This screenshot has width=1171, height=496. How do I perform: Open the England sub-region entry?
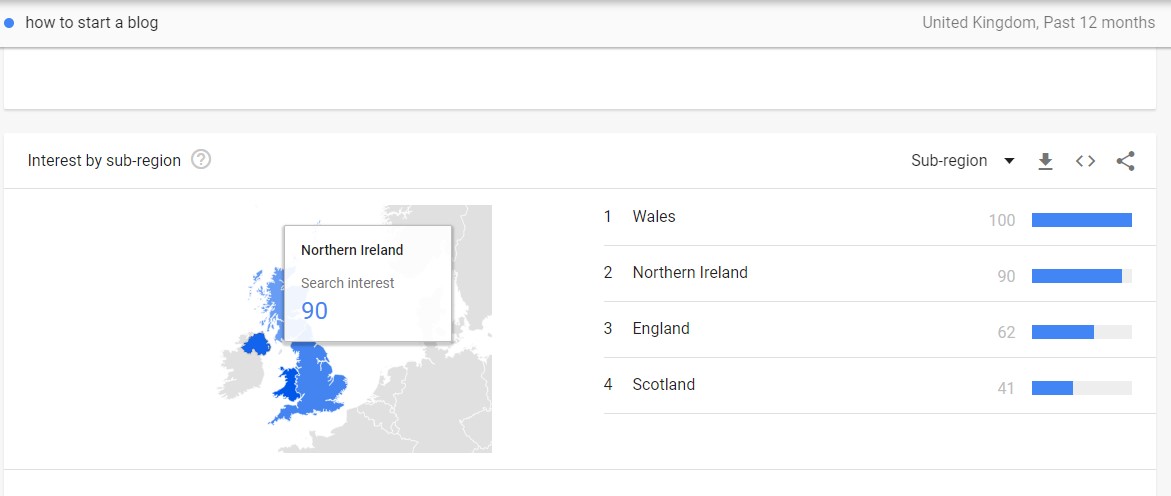point(661,329)
